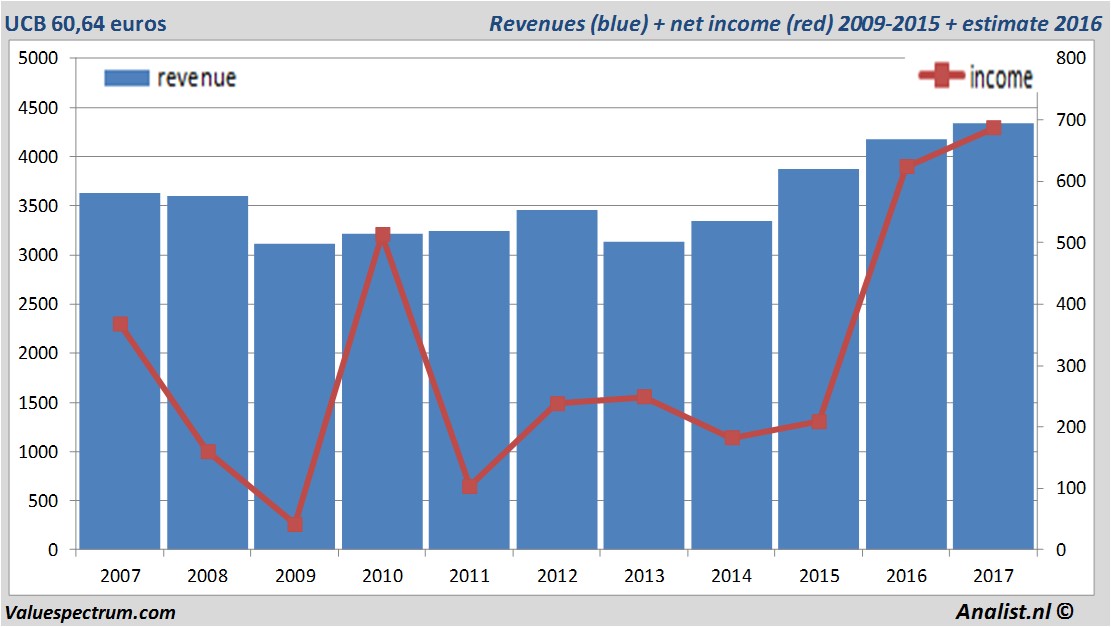This screenshot has width=1111, height=627.
Task: Select the 2000 revenue axis value
Action: tap(38, 353)
